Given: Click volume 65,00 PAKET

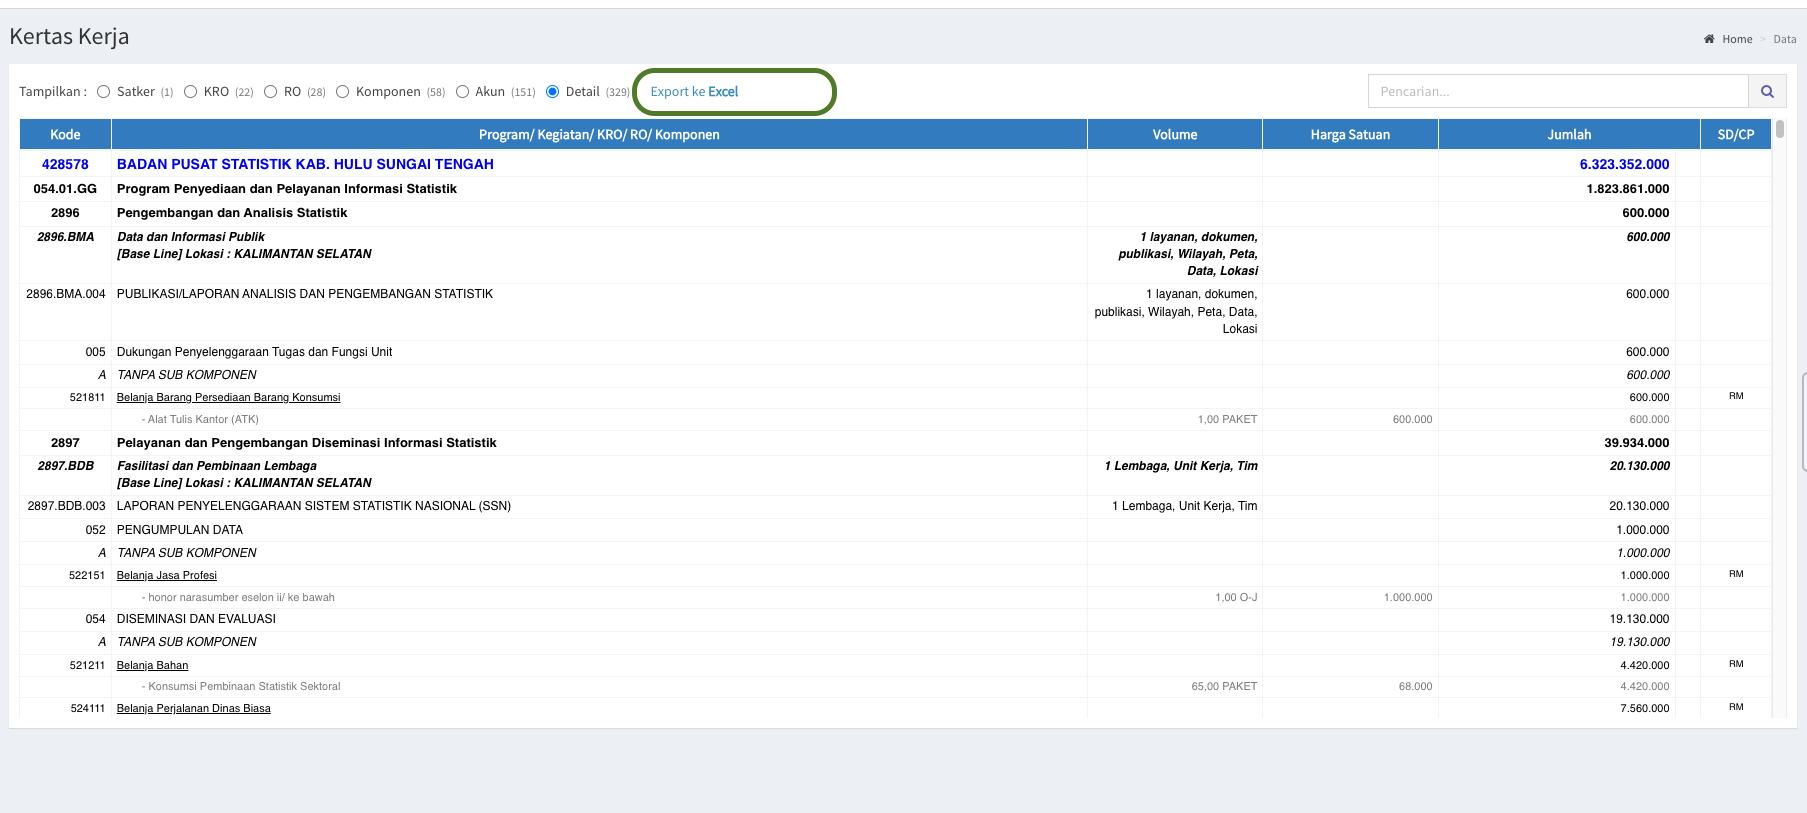Looking at the screenshot, I should click(1224, 687).
